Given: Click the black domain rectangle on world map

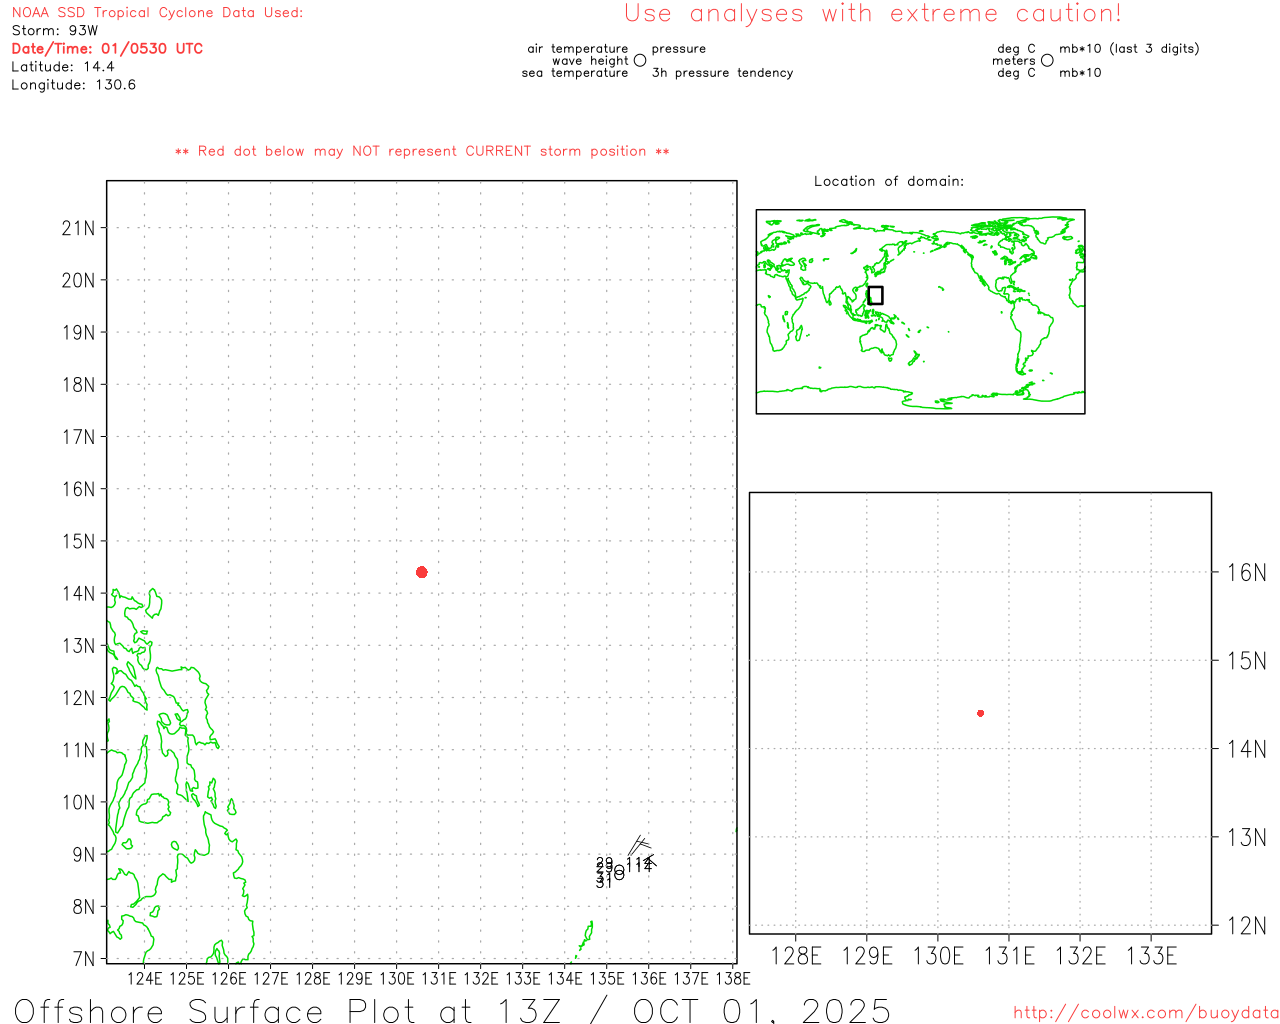Looking at the screenshot, I should click(875, 295).
